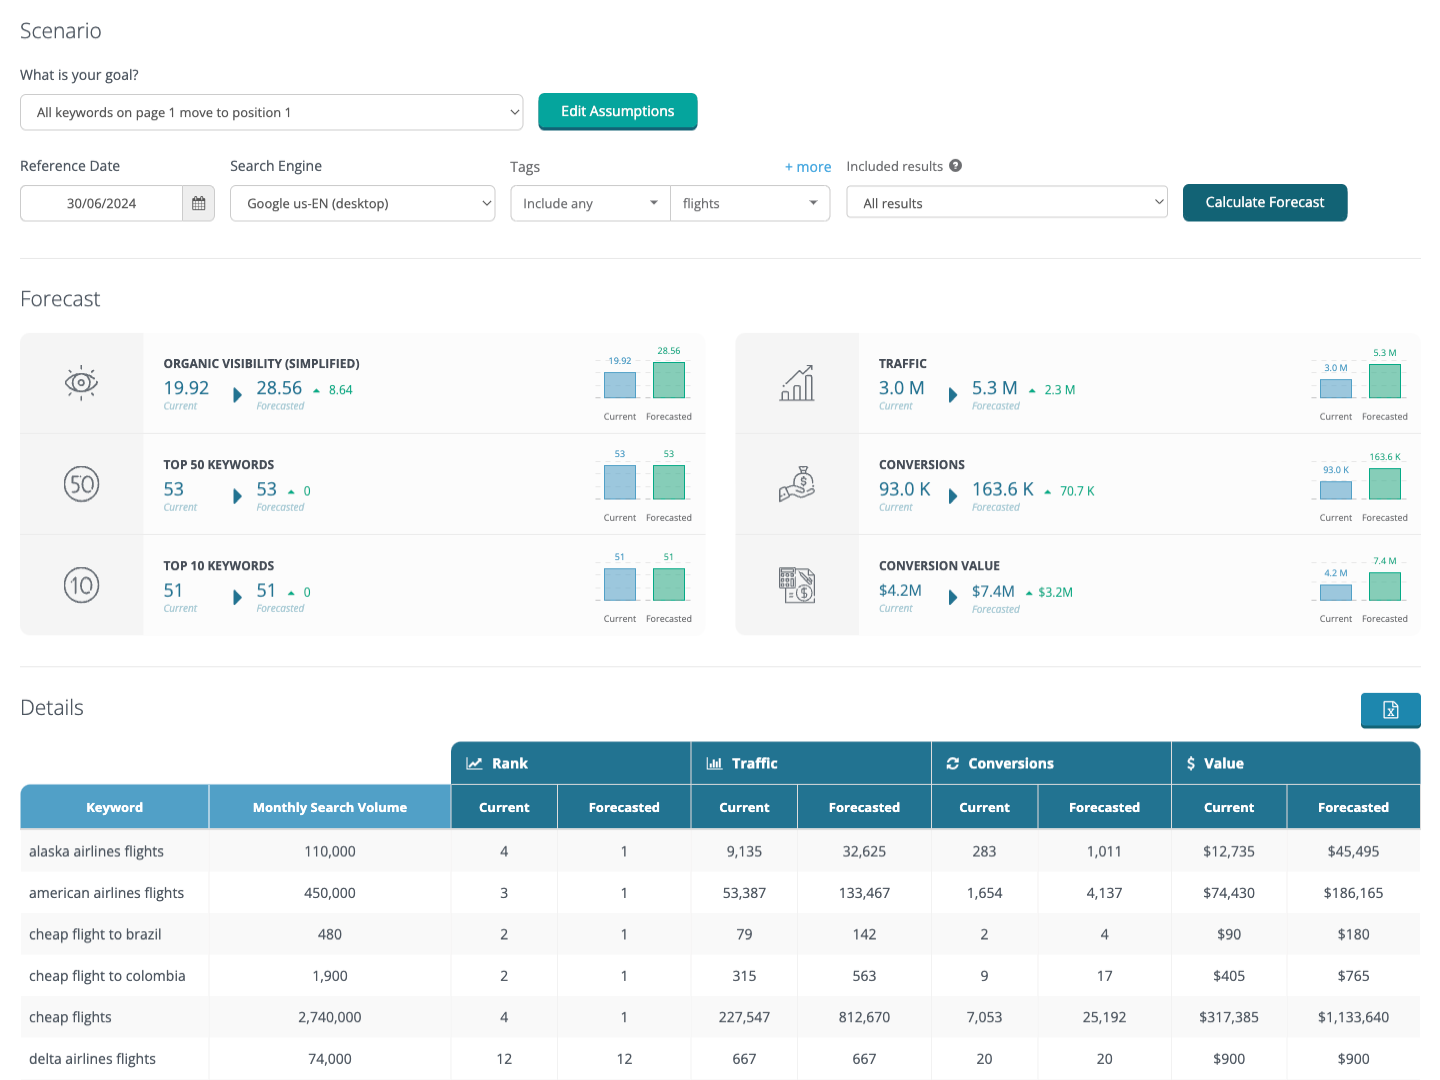The image size is (1440, 1080).
Task: Click Traffic Forecasted column header
Action: coord(864,807)
